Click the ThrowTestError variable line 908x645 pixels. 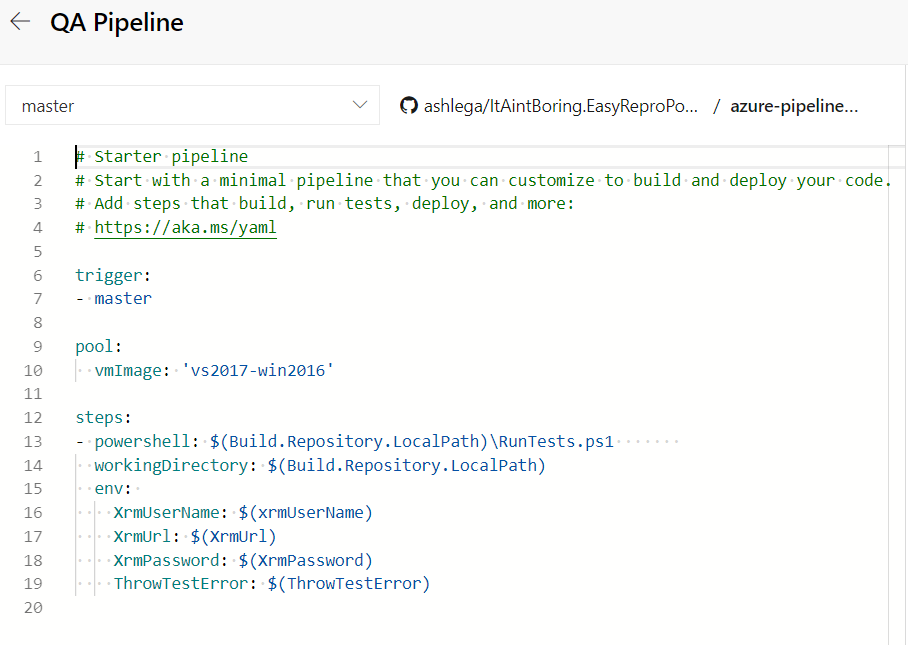click(270, 584)
